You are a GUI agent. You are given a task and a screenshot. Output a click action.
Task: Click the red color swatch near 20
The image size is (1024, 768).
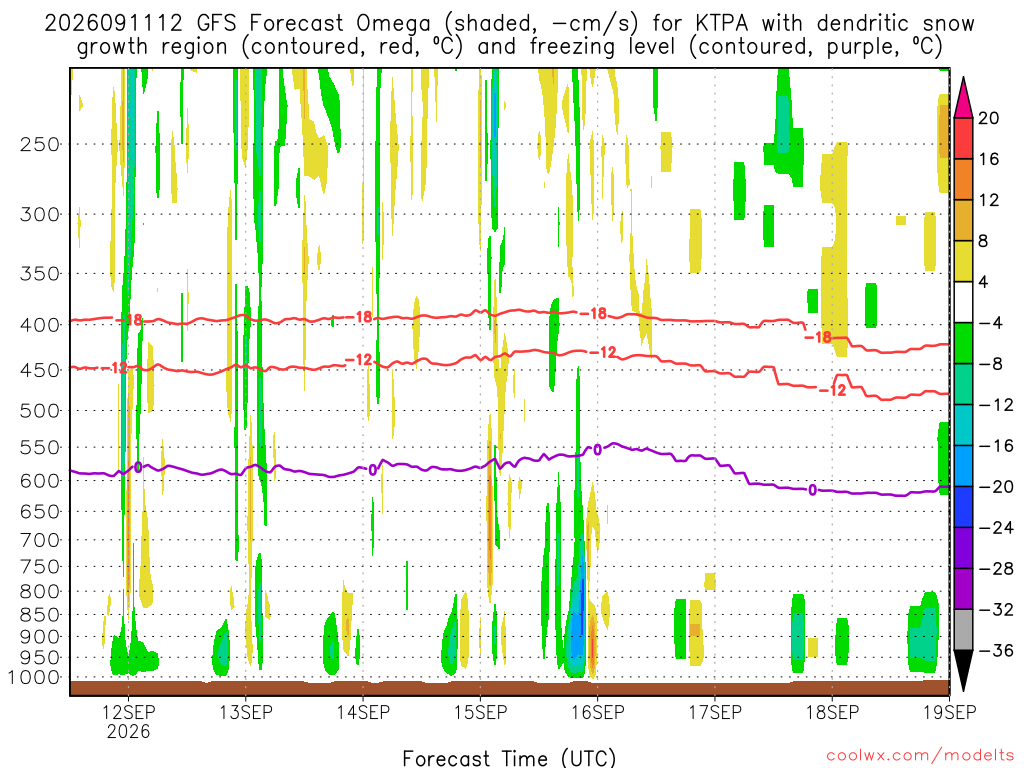[963, 138]
